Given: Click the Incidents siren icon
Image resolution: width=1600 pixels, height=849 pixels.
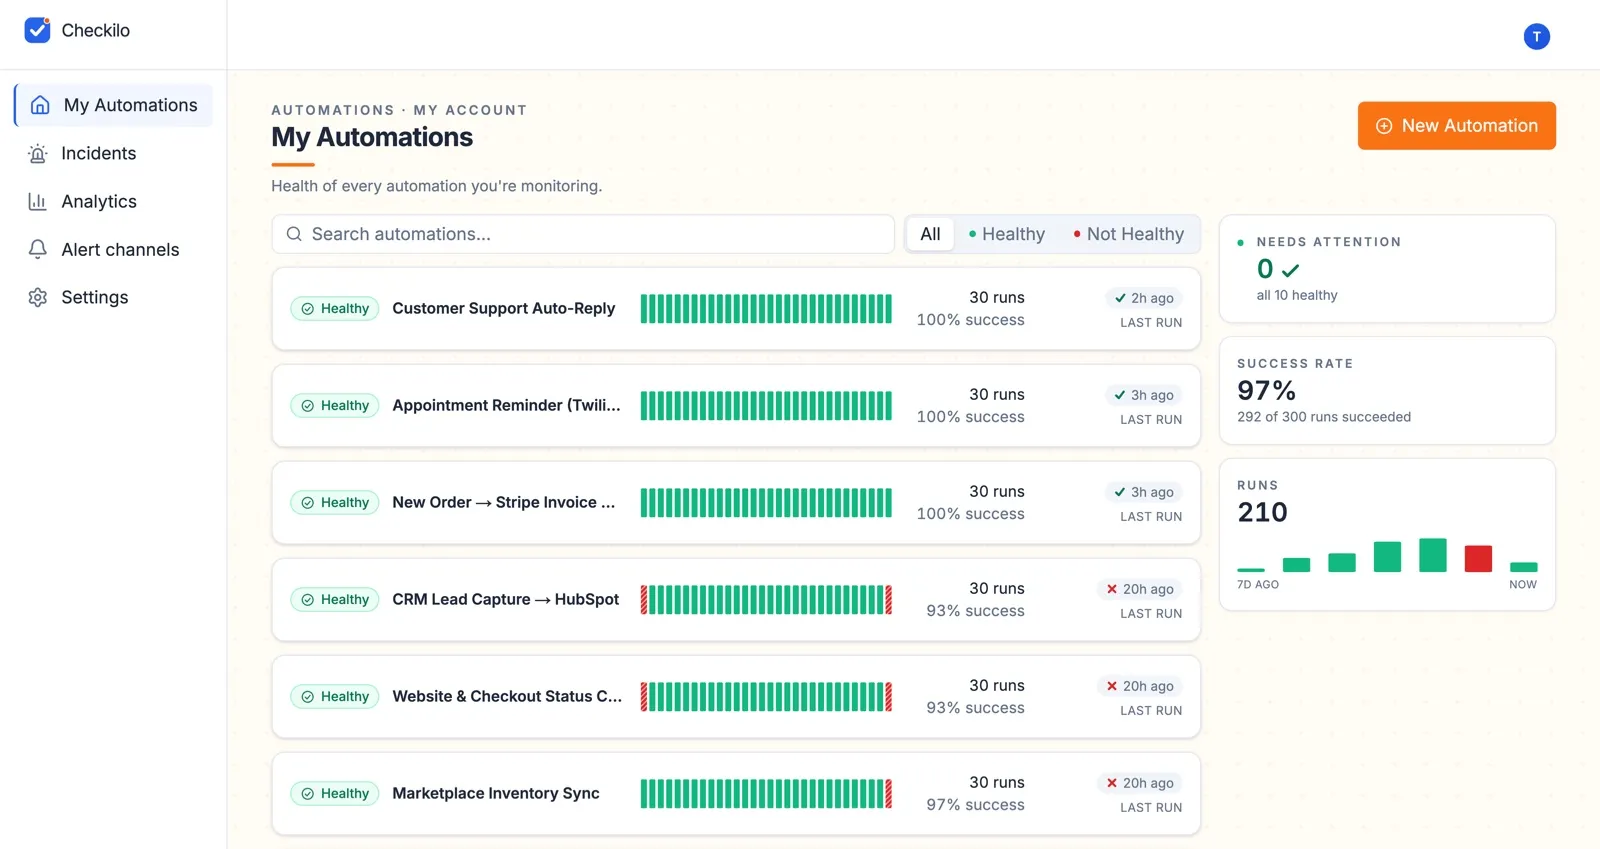Looking at the screenshot, I should click(x=38, y=153).
